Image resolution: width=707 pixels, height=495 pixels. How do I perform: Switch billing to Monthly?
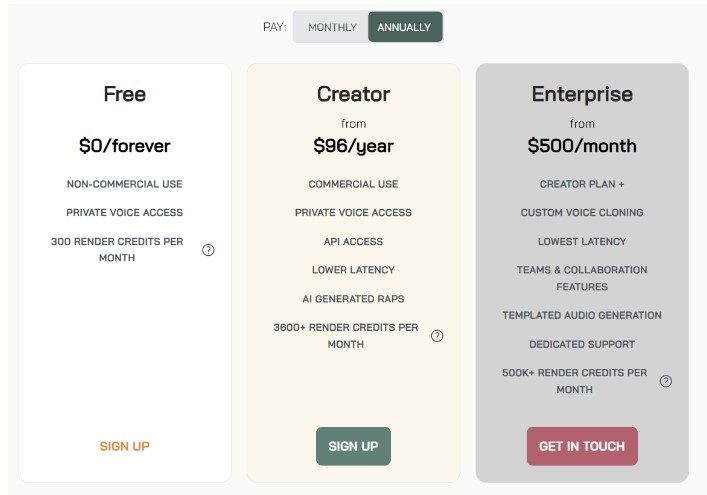(x=332, y=27)
